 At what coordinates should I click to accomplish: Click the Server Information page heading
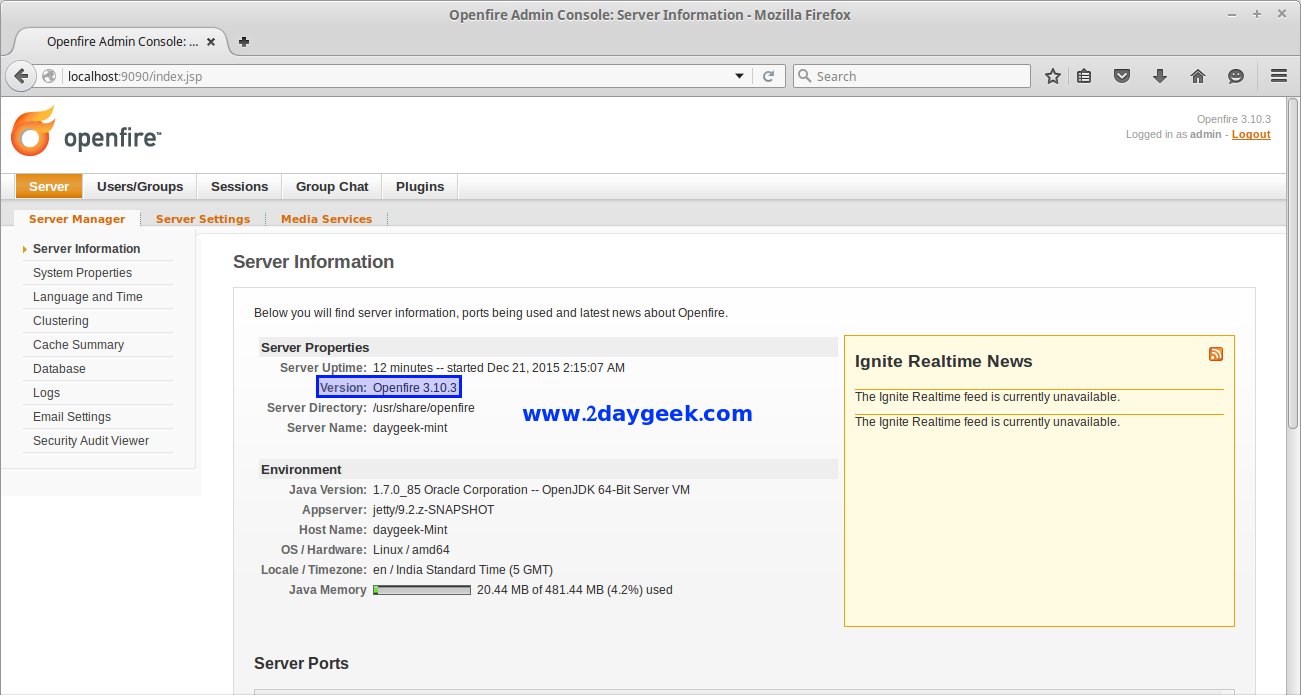tap(313, 262)
